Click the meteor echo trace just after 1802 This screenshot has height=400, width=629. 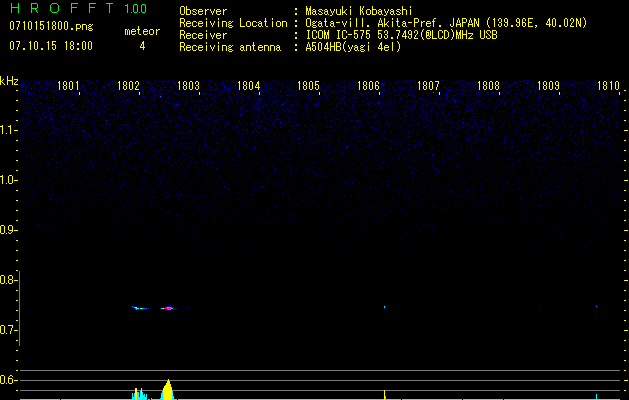140,308
